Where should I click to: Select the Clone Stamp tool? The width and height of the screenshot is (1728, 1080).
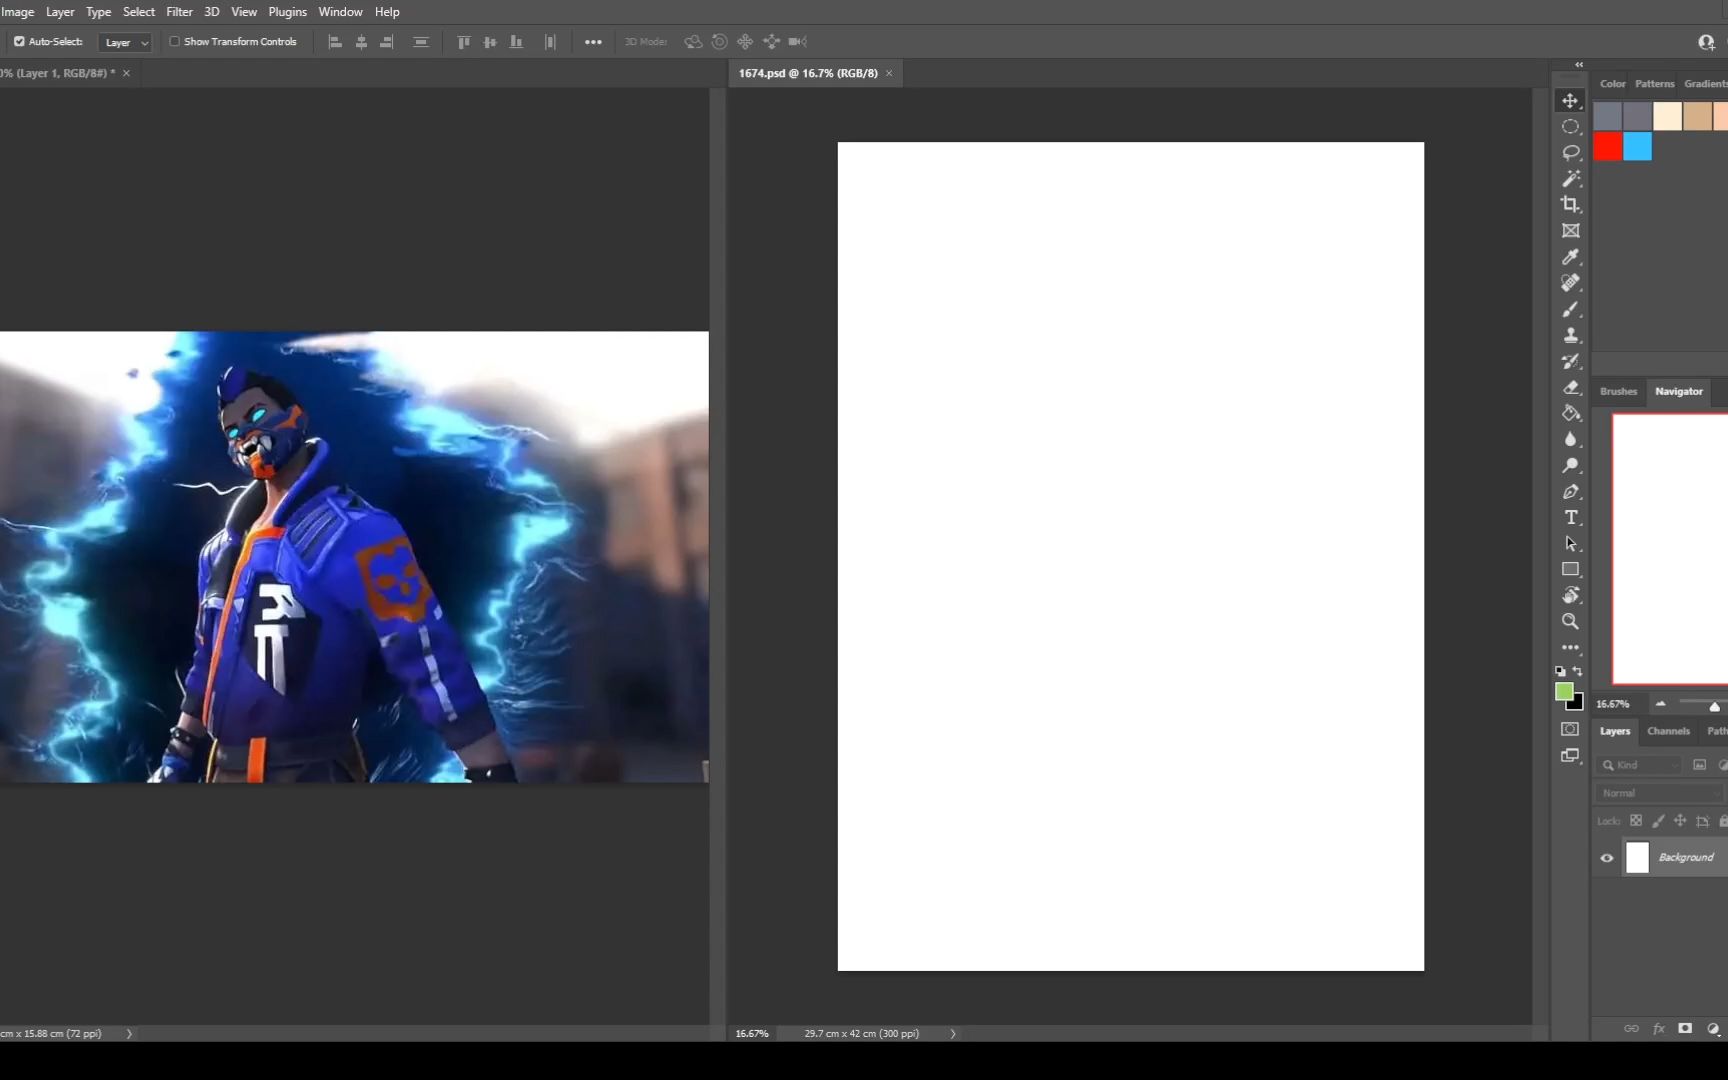coord(1570,335)
